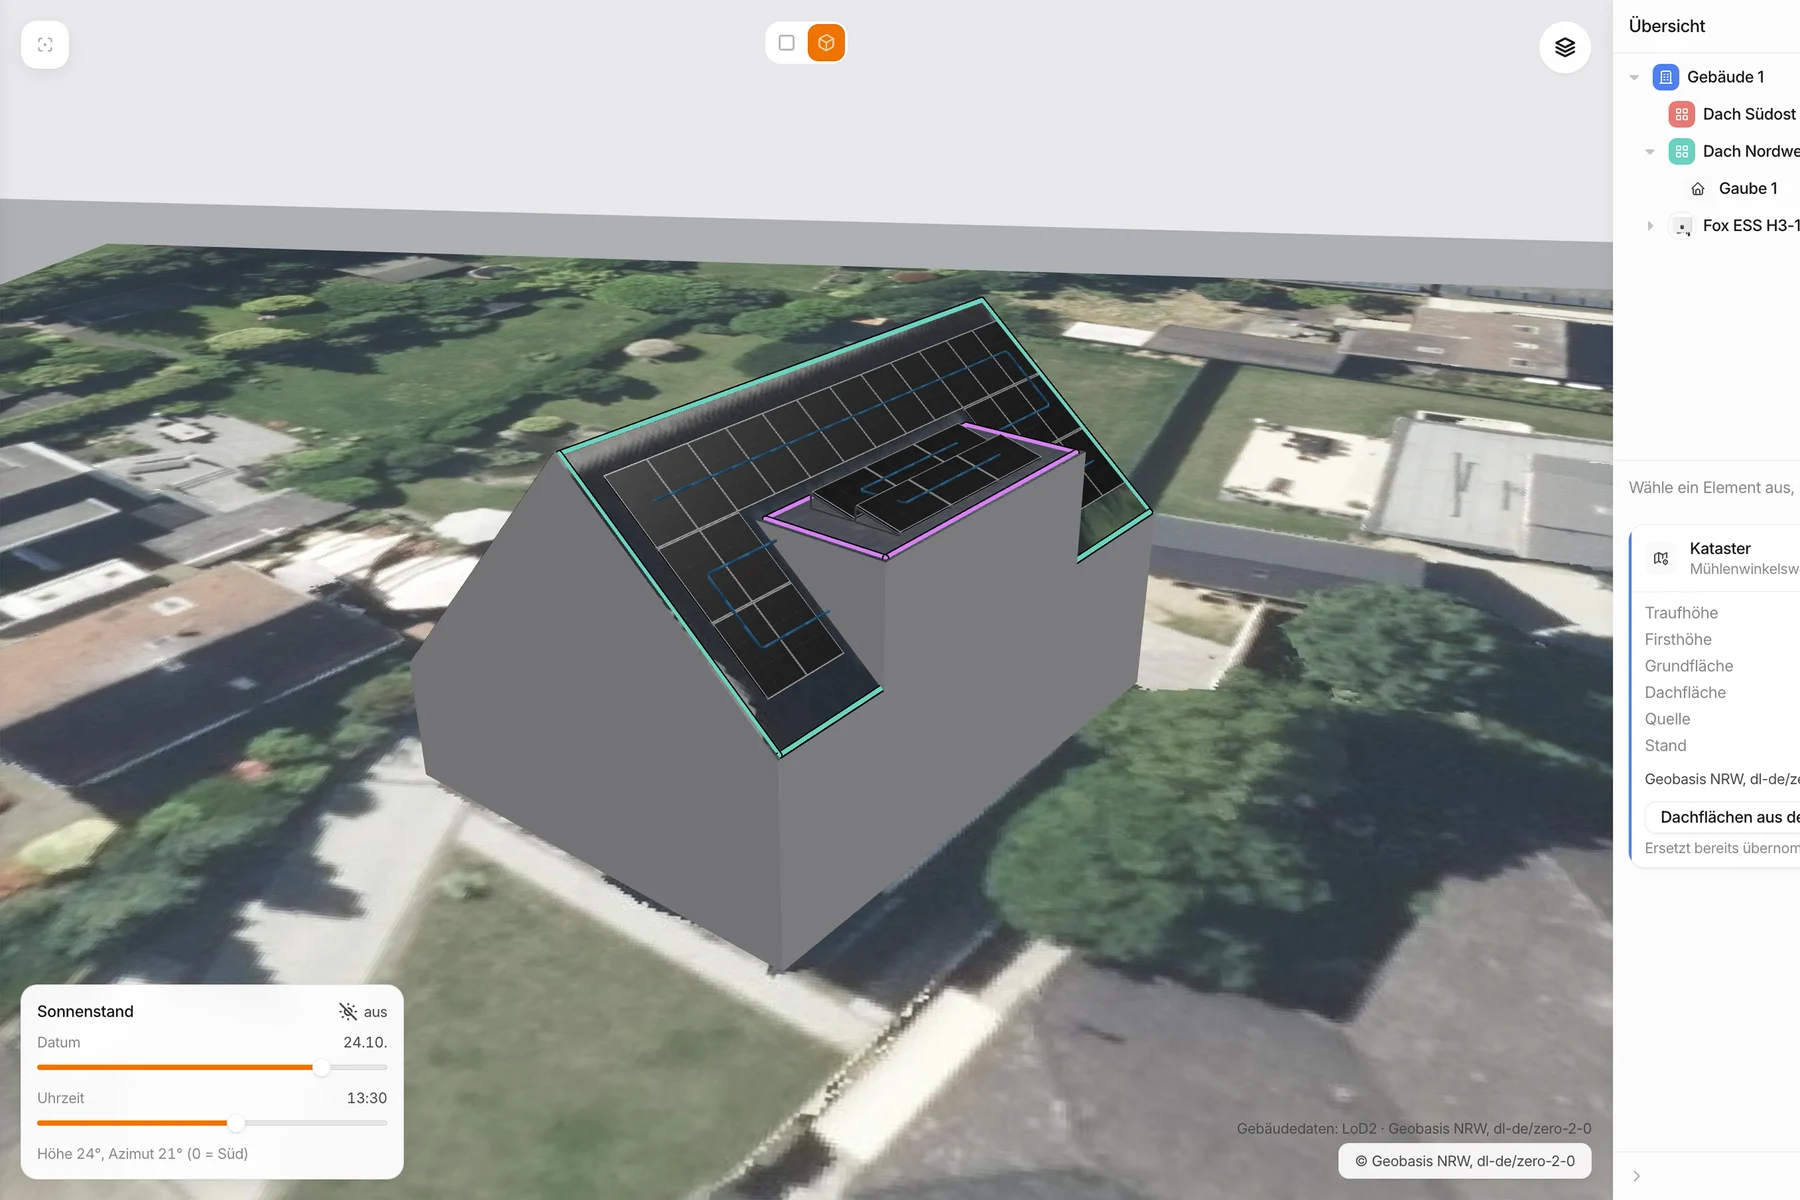The image size is (1800, 1200).
Task: Adjust the Uhrzeit slider handle
Action: pyautogui.click(x=236, y=1123)
